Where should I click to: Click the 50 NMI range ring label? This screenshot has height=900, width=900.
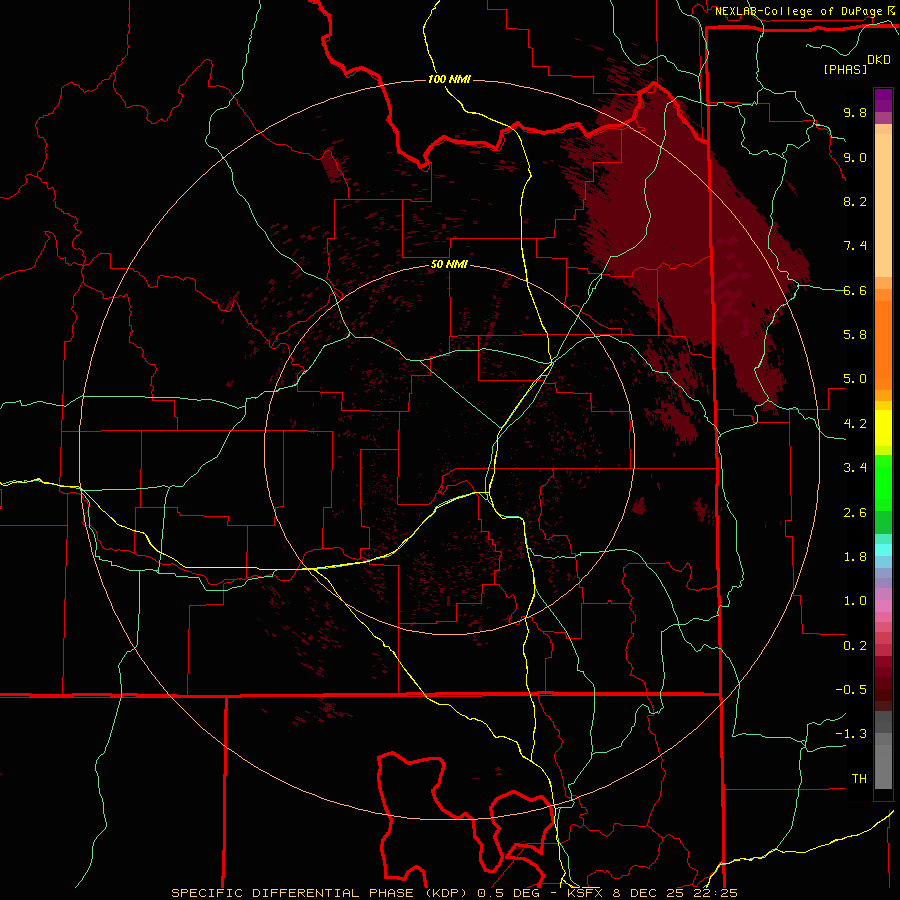click(x=449, y=265)
